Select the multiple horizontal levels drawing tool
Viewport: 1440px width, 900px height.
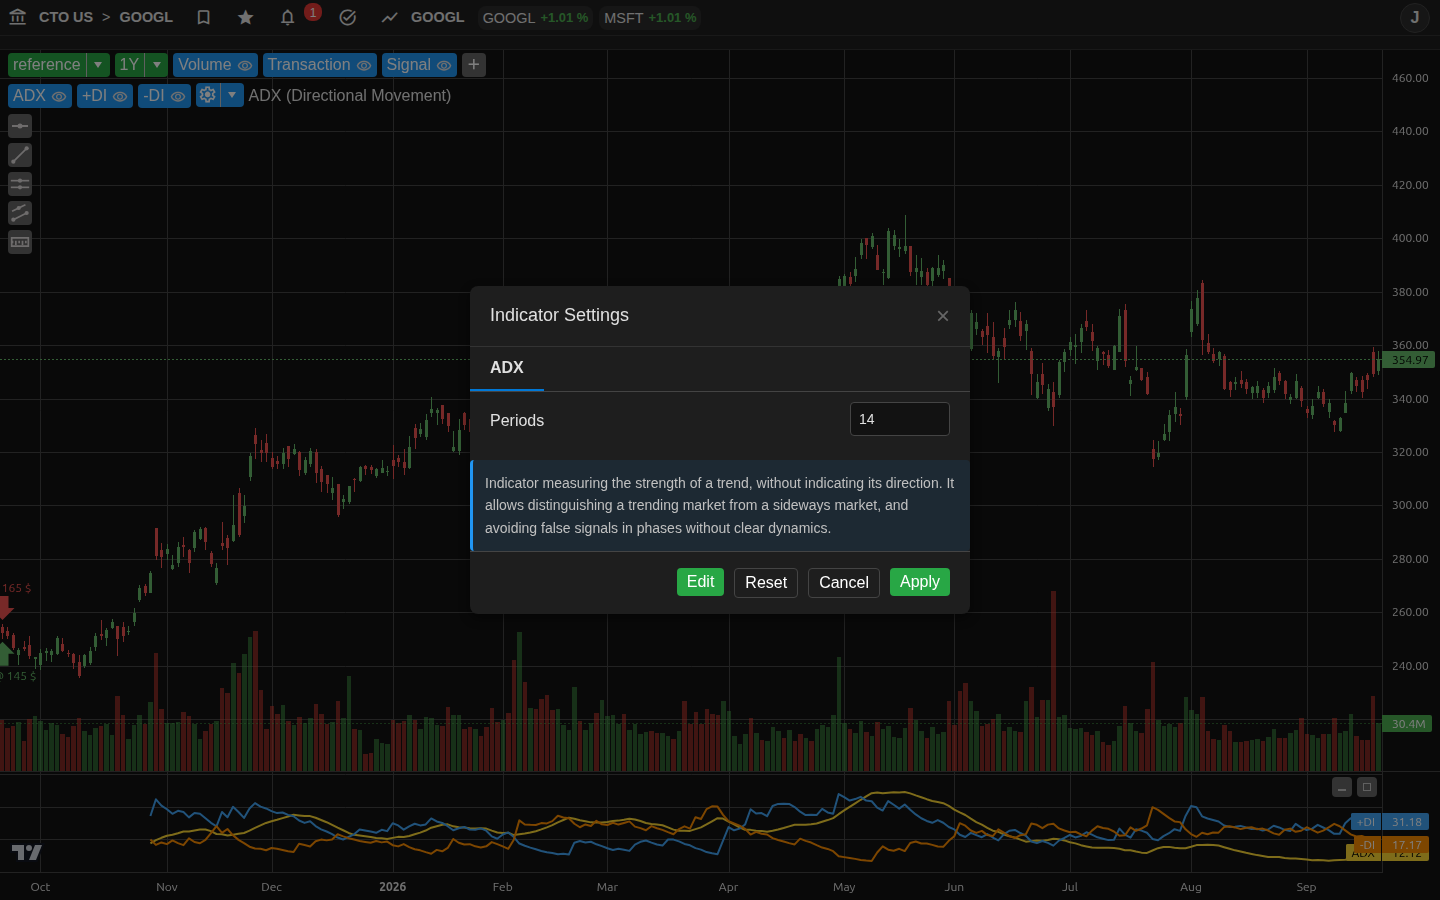coord(20,184)
